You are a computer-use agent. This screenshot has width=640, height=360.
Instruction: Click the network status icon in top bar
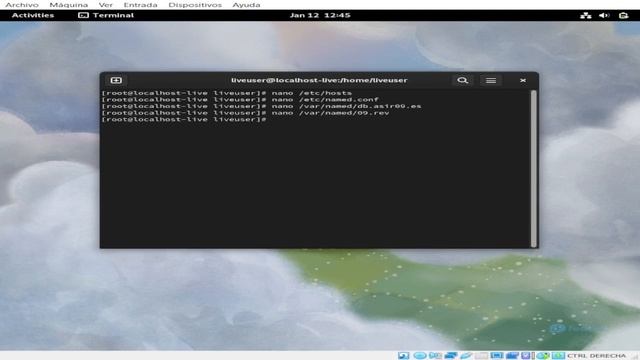[x=586, y=16]
